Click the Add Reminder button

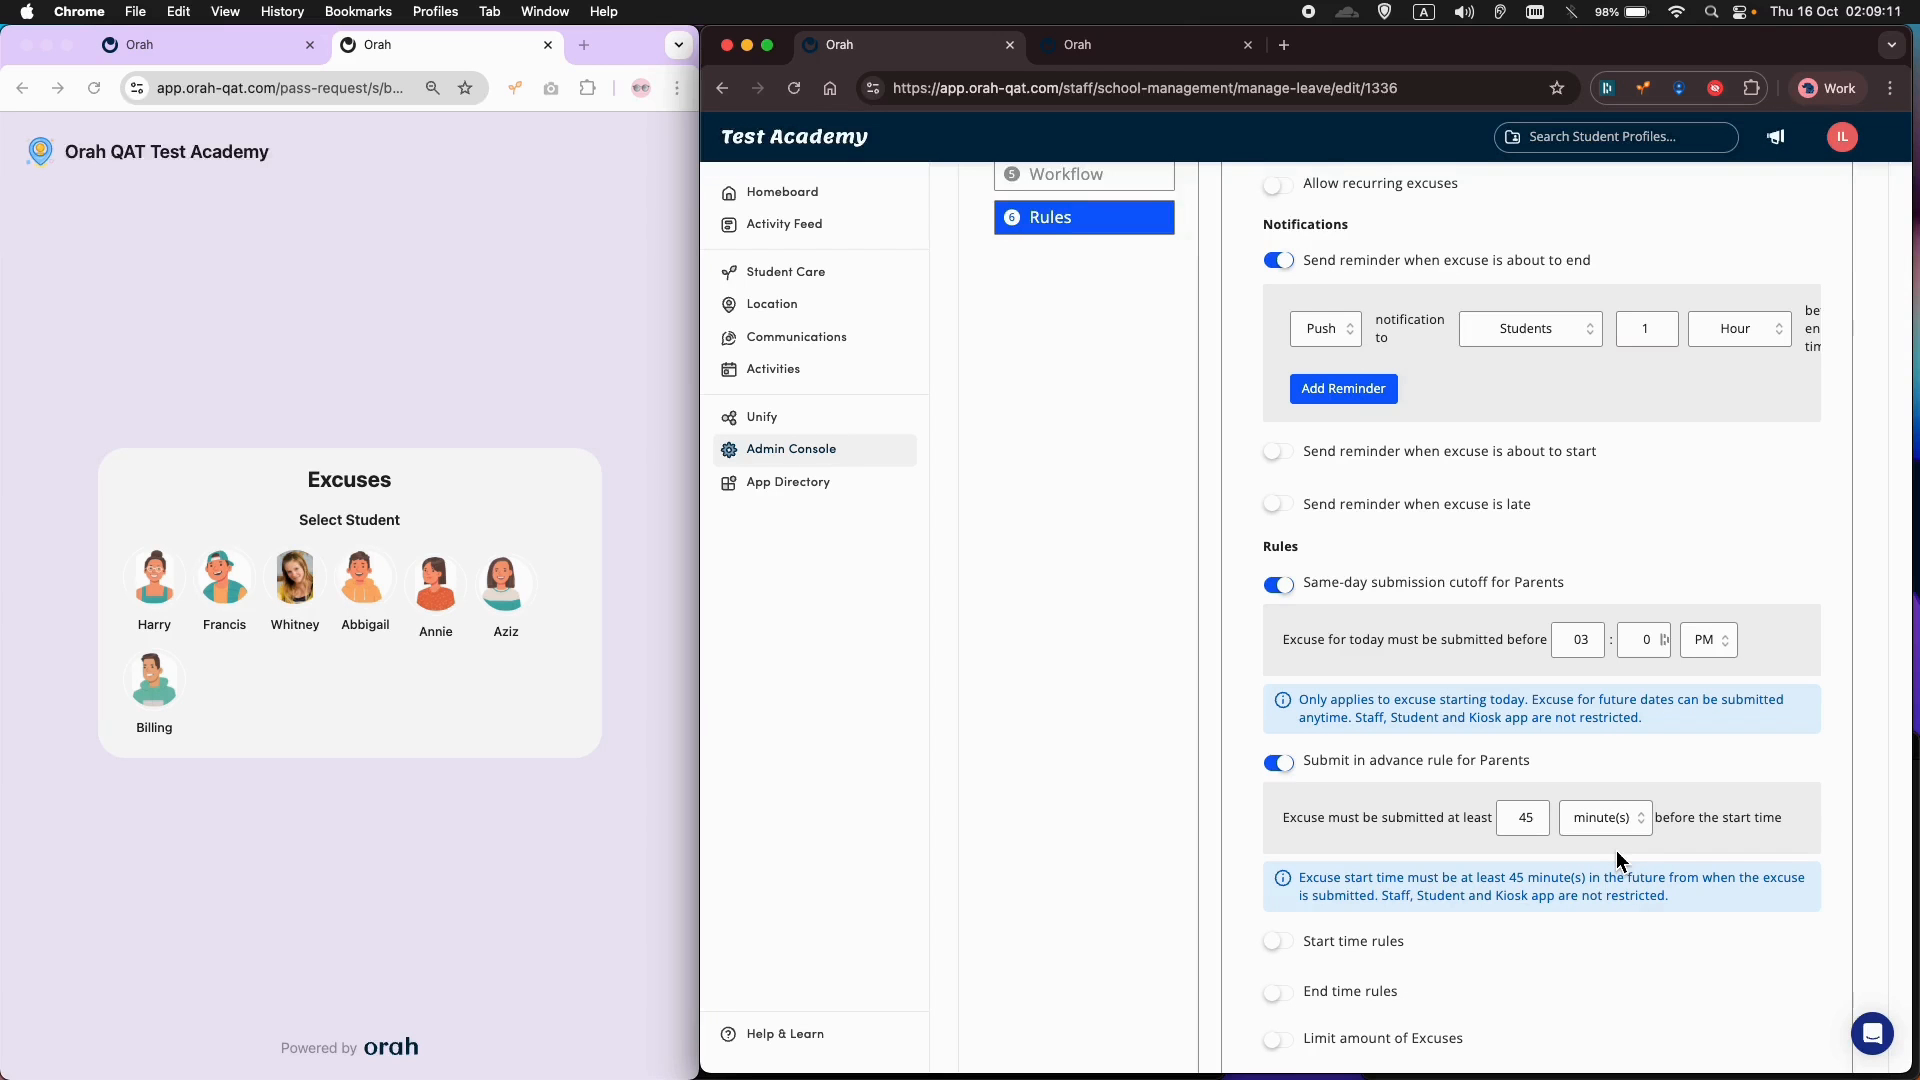[1343, 389]
